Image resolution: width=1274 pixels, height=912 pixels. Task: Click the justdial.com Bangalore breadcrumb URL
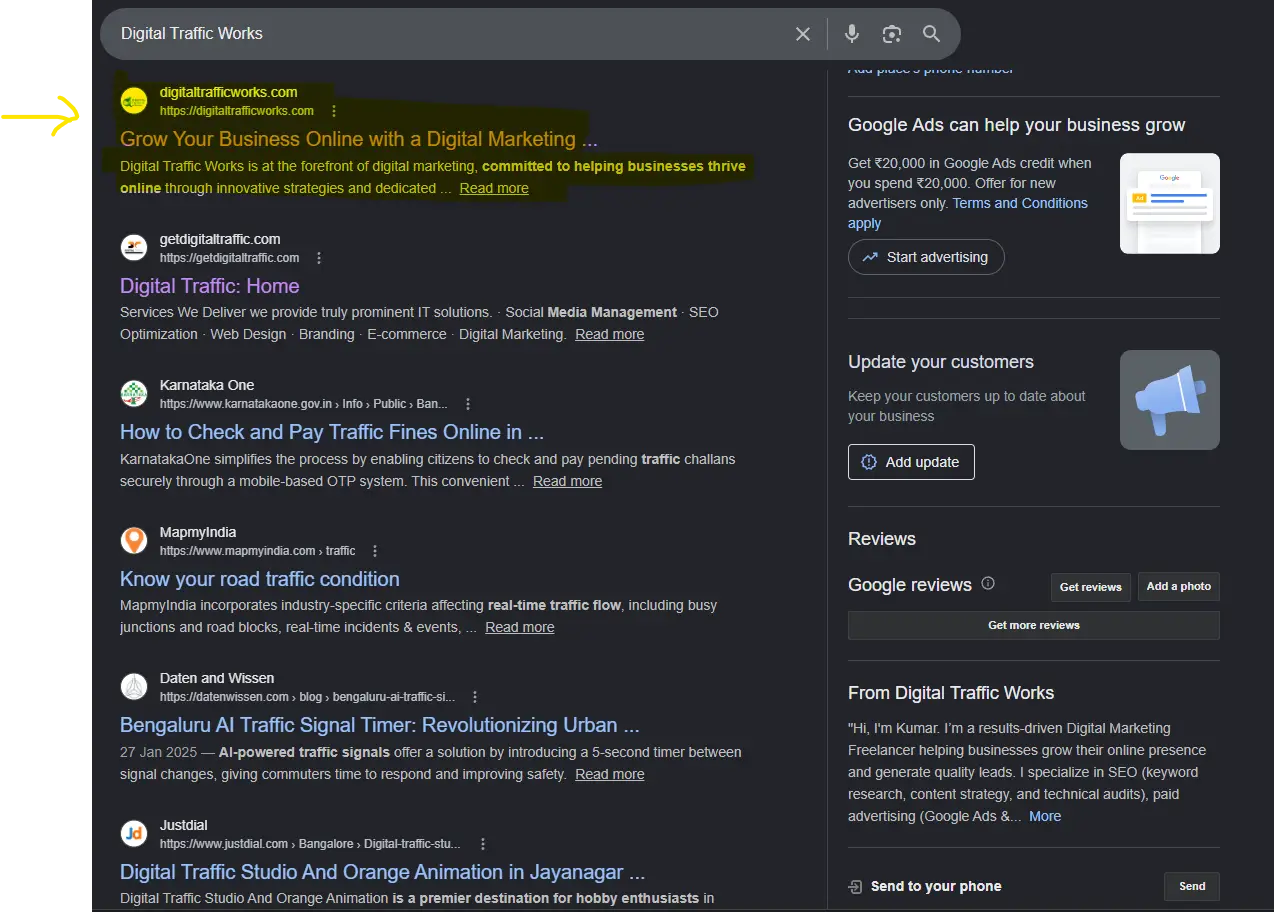click(311, 844)
